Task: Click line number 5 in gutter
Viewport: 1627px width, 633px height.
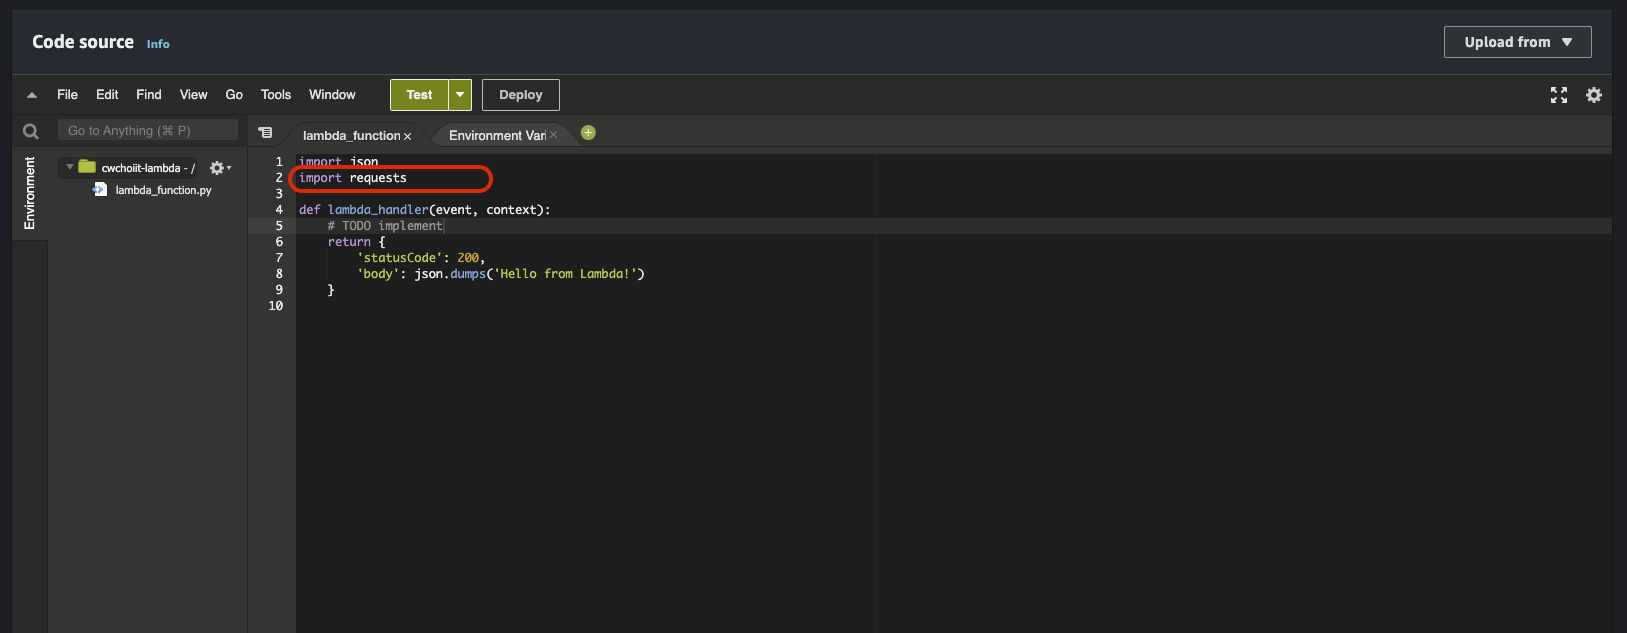Action: [x=279, y=226]
